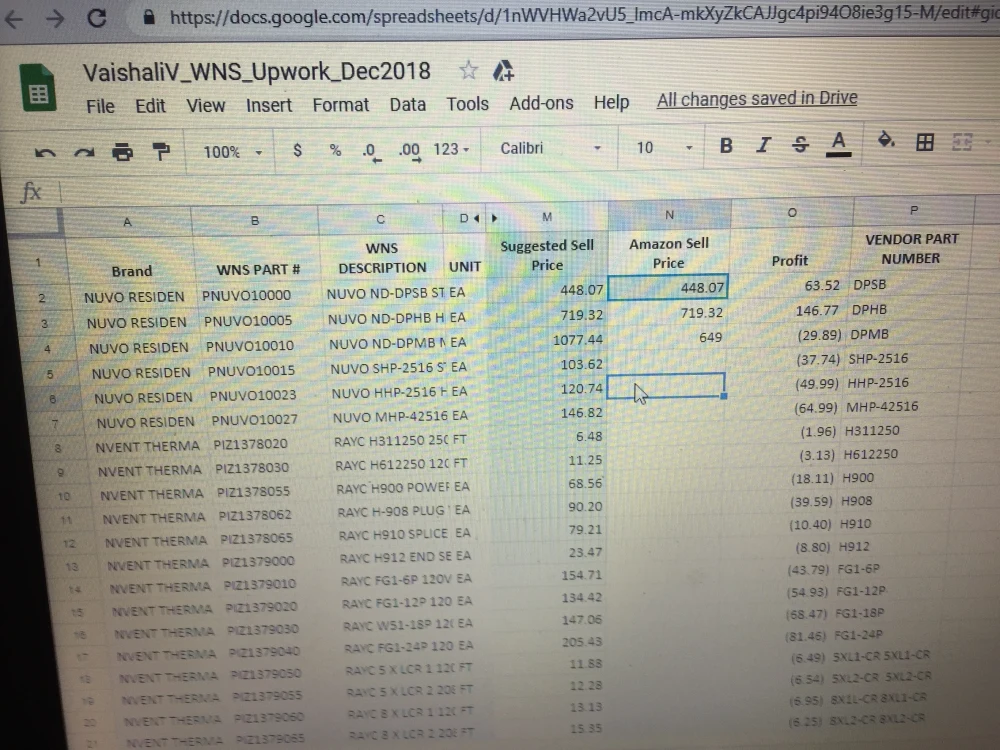Select column C header
This screenshot has height=750, width=1000.
[381, 219]
